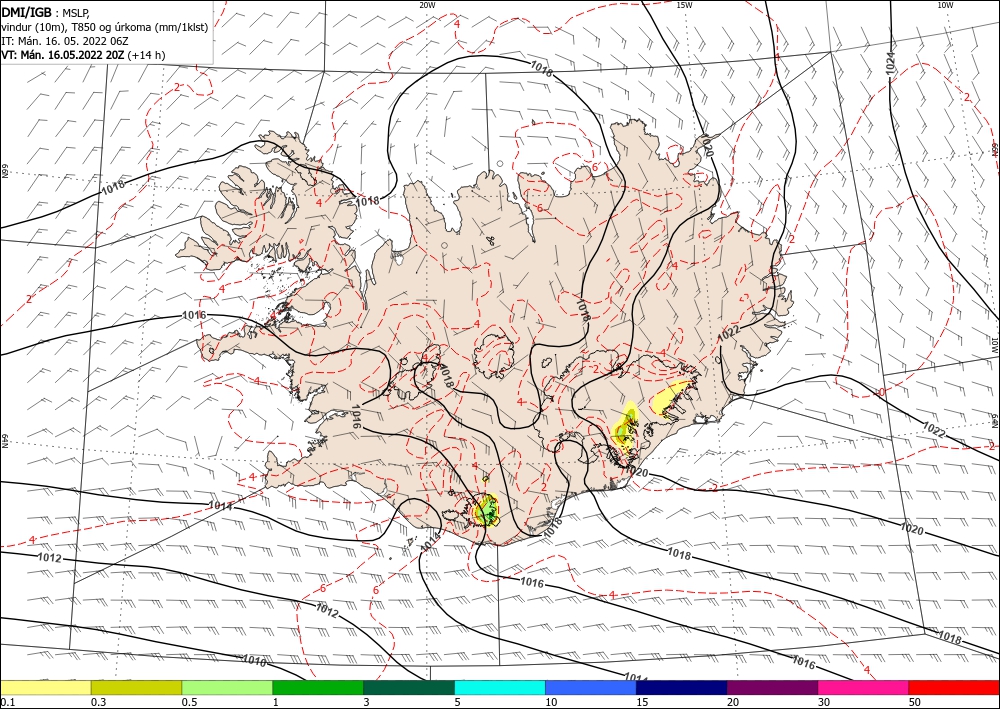Click the '15W' longitude label

click(684, 5)
